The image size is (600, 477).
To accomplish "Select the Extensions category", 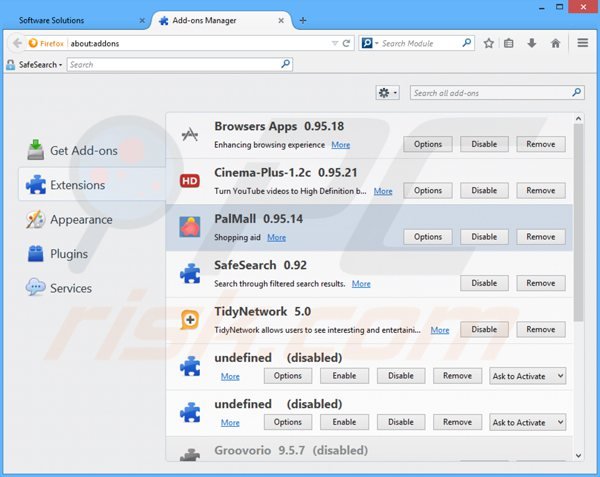I will tap(92, 185).
